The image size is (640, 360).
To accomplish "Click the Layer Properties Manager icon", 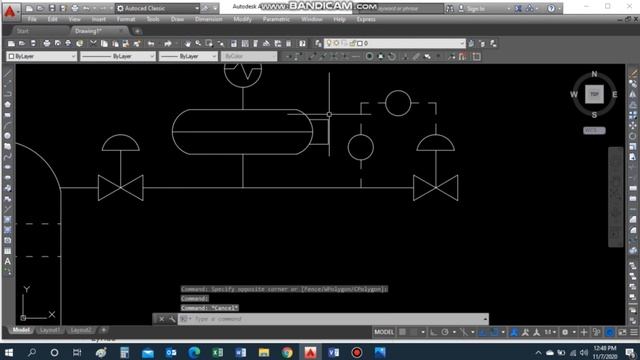I will point(318,43).
